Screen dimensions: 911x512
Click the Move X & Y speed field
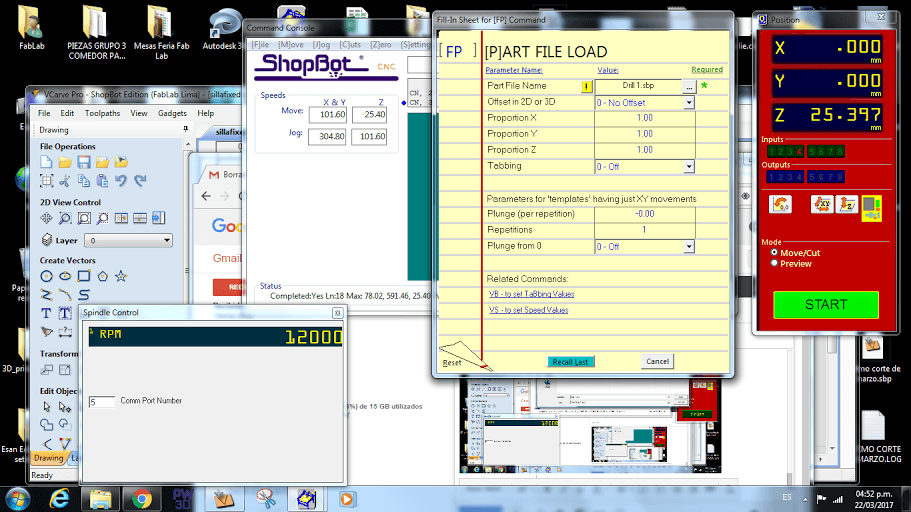click(x=328, y=114)
